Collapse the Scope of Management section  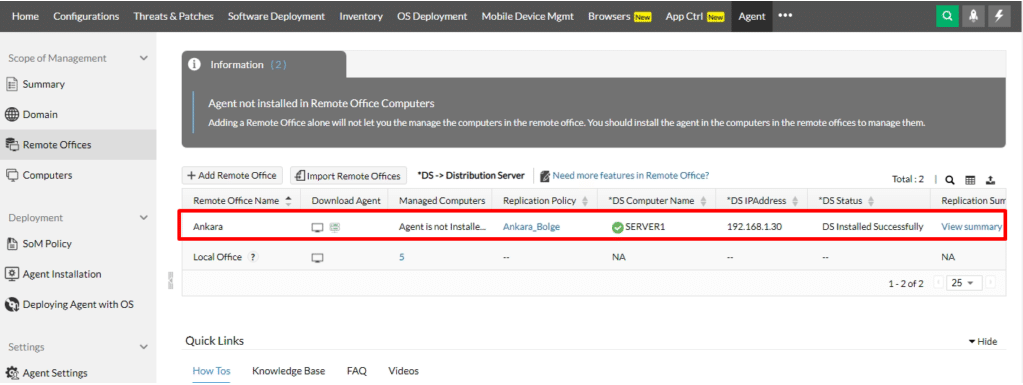click(144, 58)
